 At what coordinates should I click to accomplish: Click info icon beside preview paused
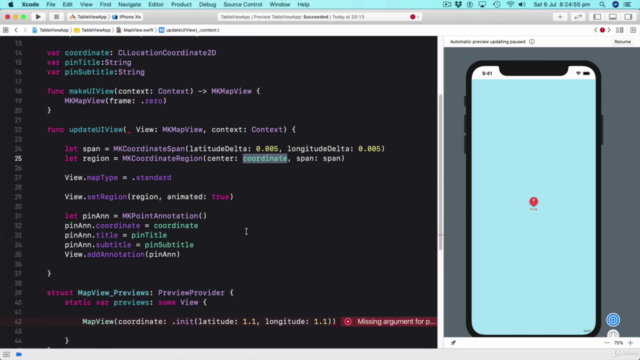531,42
